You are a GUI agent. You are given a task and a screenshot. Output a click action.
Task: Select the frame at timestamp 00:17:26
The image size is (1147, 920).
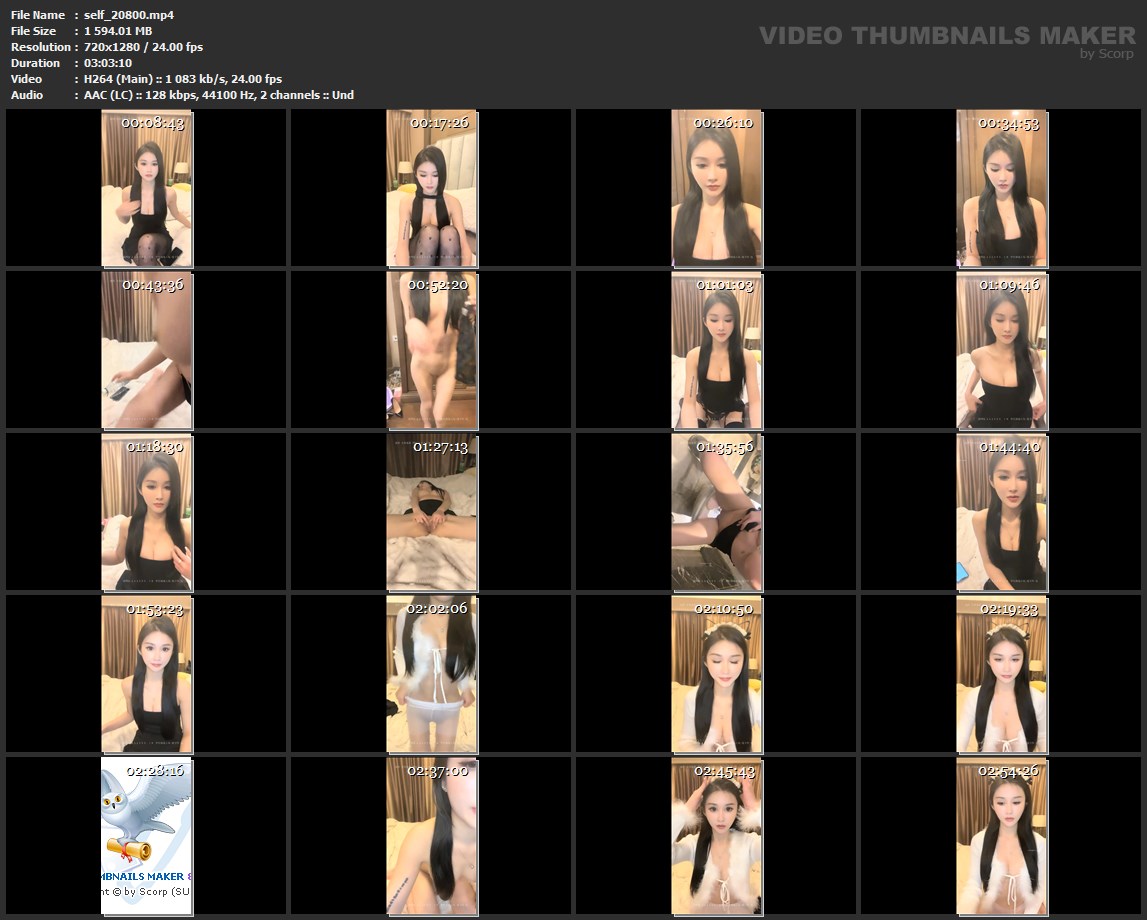coord(432,188)
